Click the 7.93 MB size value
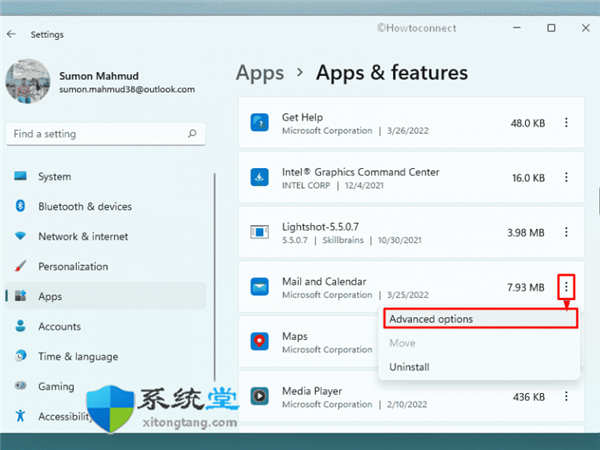 click(526, 287)
